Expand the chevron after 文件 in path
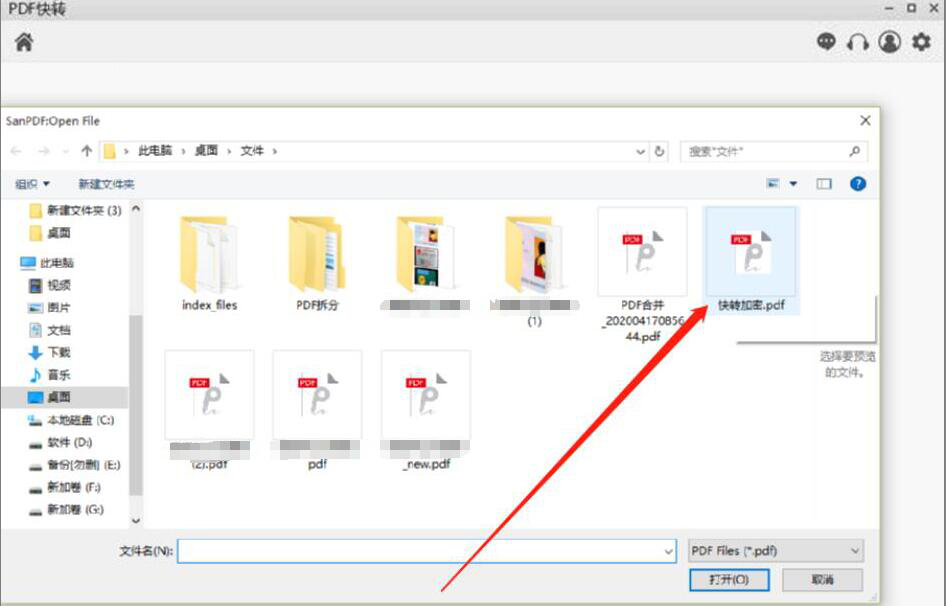The height and width of the screenshot is (606, 946). (275, 151)
